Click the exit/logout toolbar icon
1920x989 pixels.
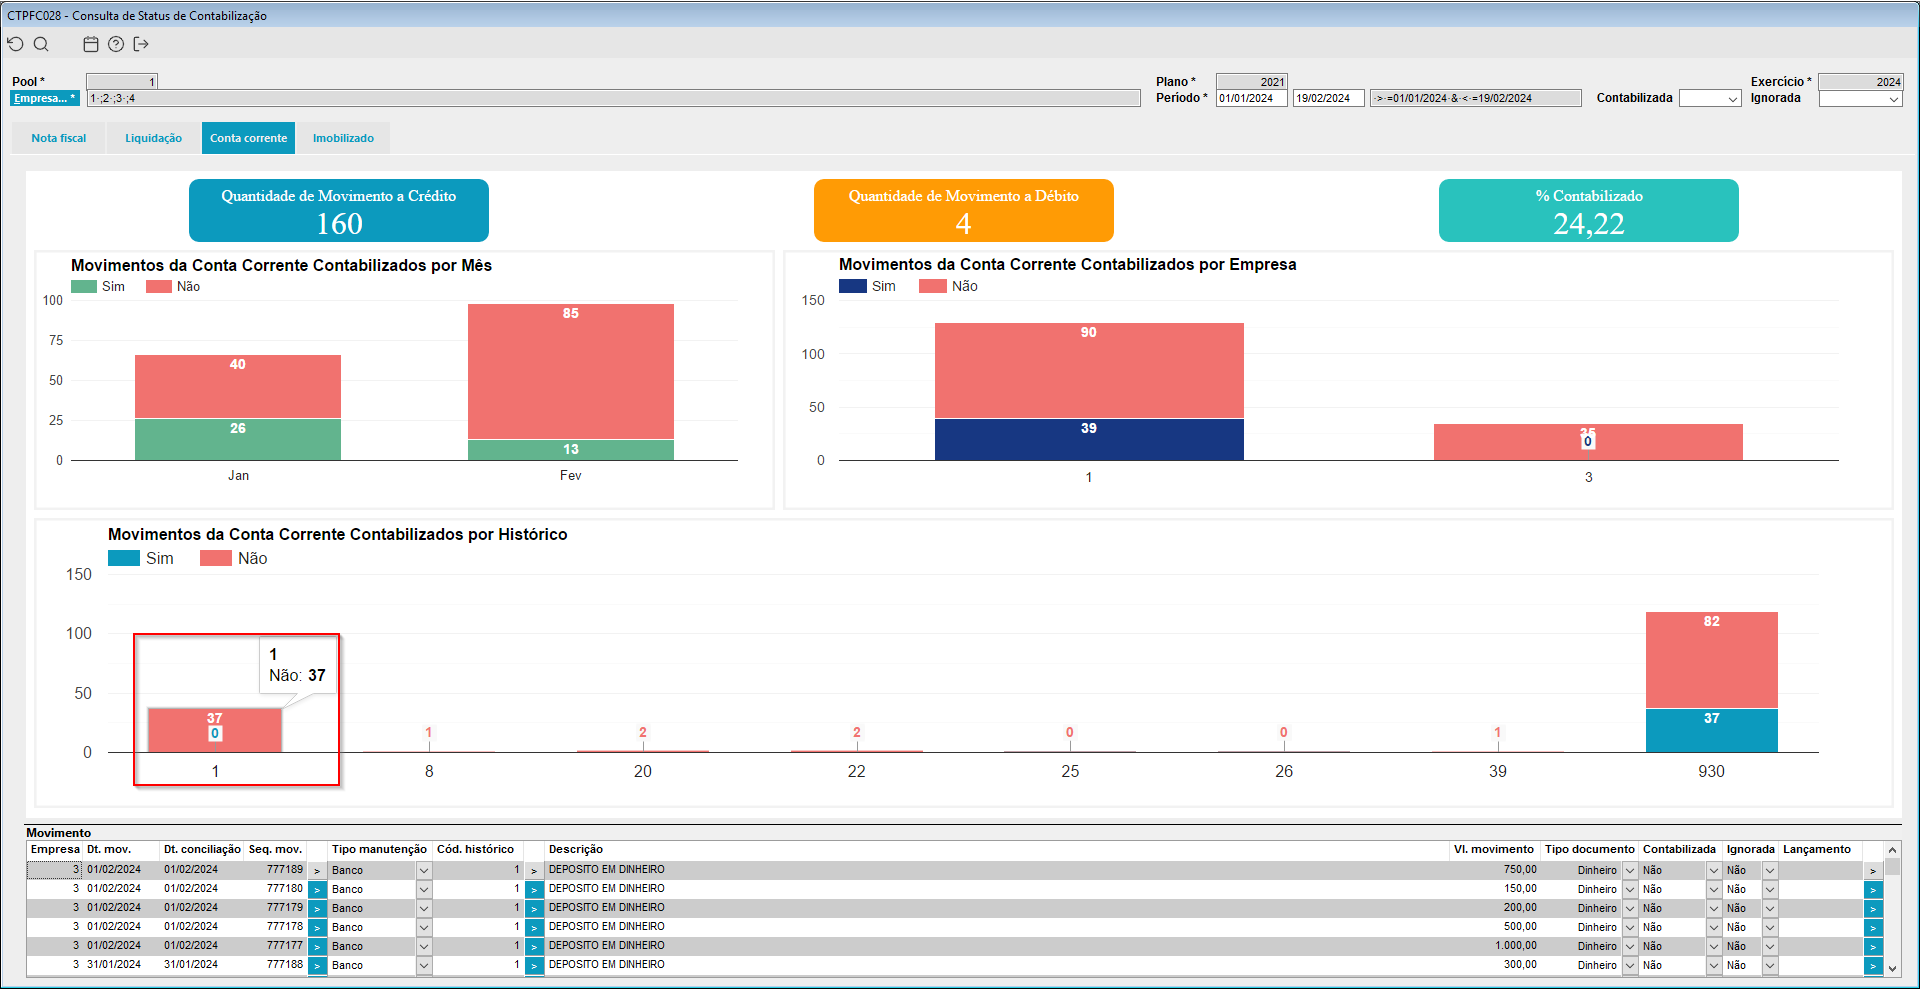pos(141,44)
